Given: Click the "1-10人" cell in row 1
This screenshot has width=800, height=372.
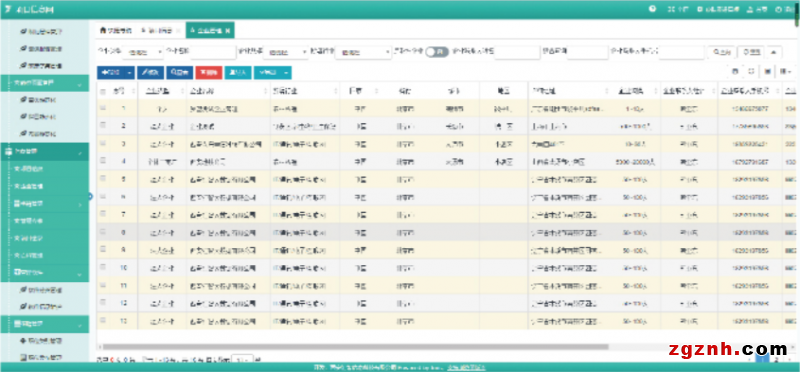Looking at the screenshot, I should [634, 109].
